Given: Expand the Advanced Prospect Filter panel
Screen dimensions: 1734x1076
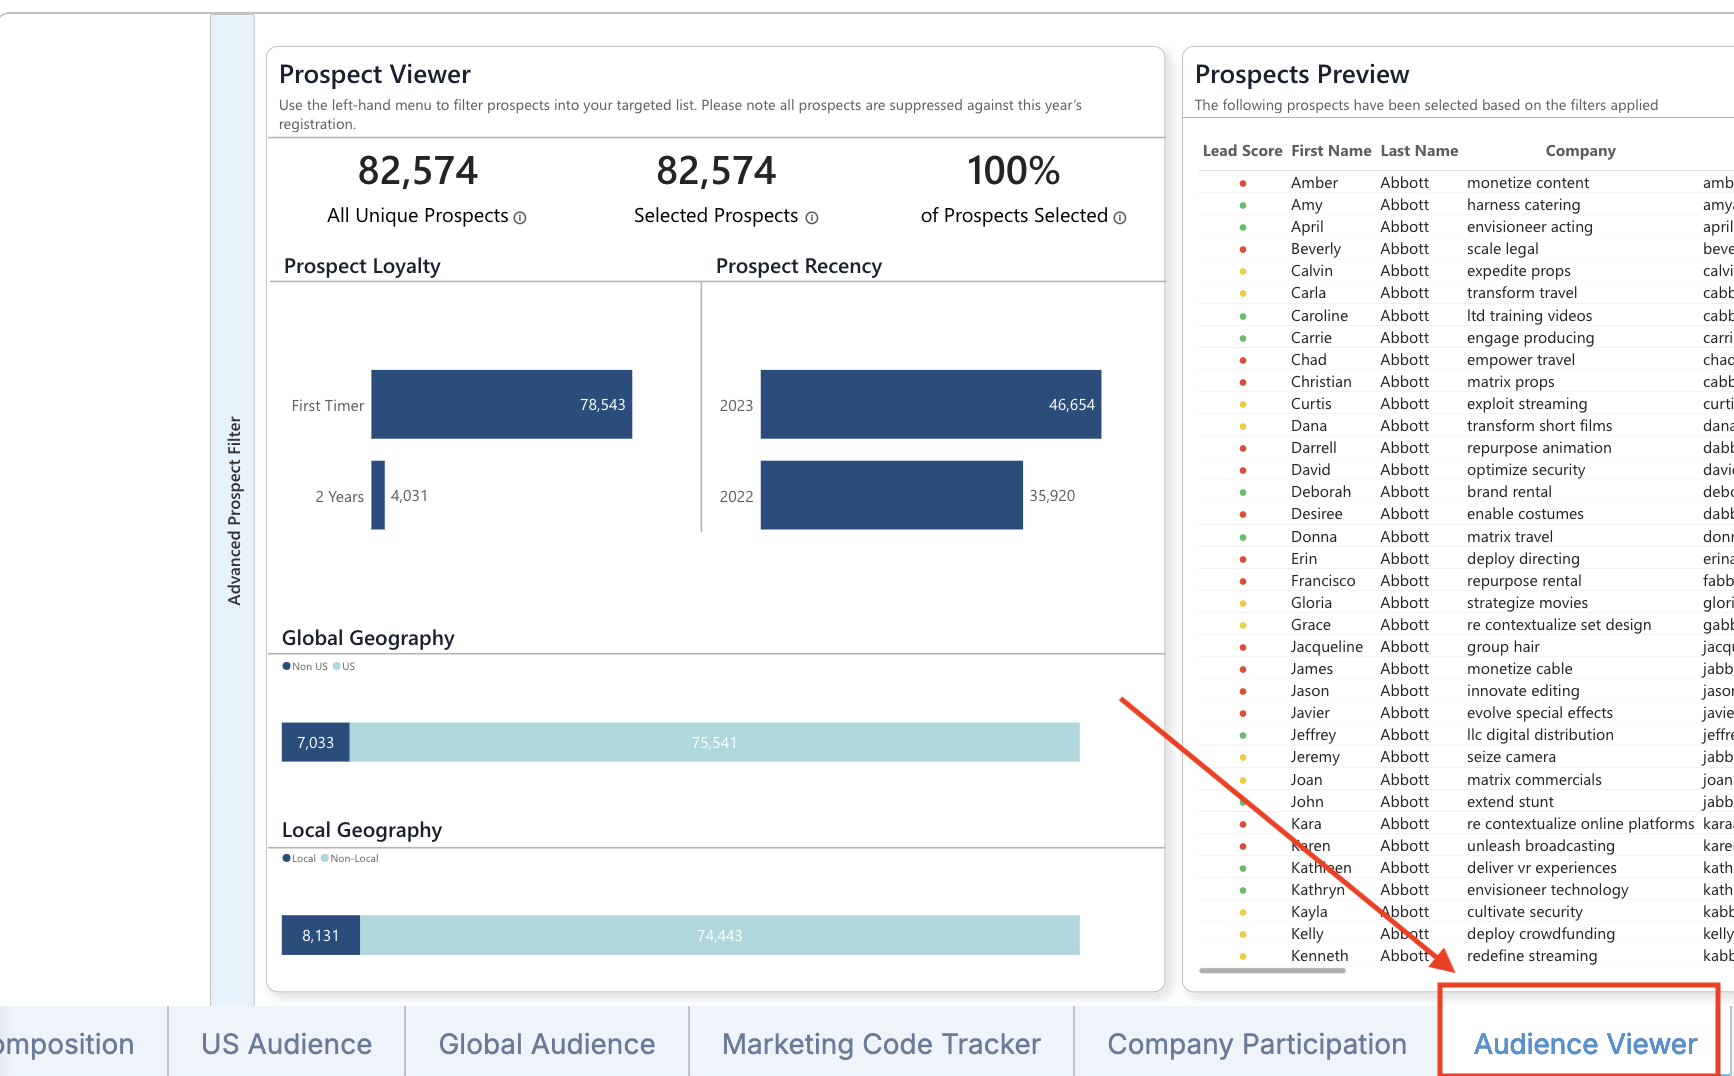Looking at the screenshot, I should pos(233,510).
